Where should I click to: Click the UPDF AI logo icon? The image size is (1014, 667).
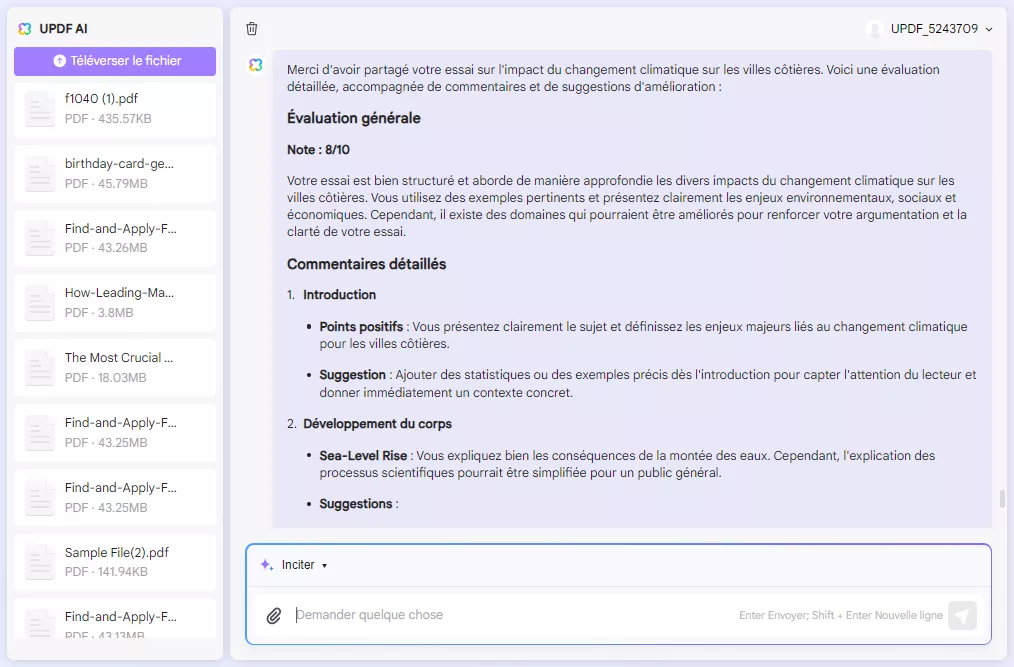(24, 28)
